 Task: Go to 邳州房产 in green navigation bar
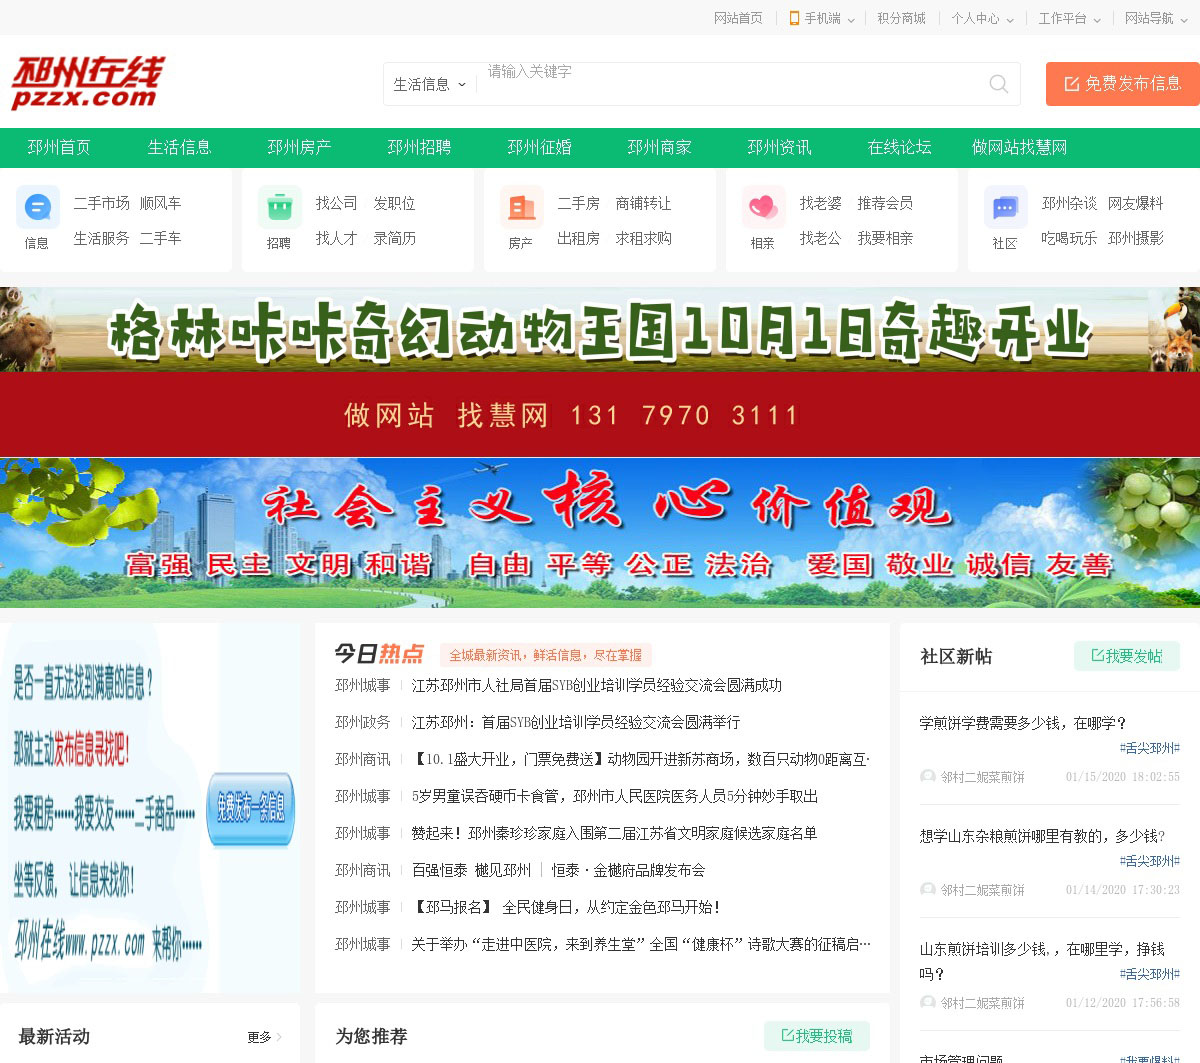click(x=299, y=147)
